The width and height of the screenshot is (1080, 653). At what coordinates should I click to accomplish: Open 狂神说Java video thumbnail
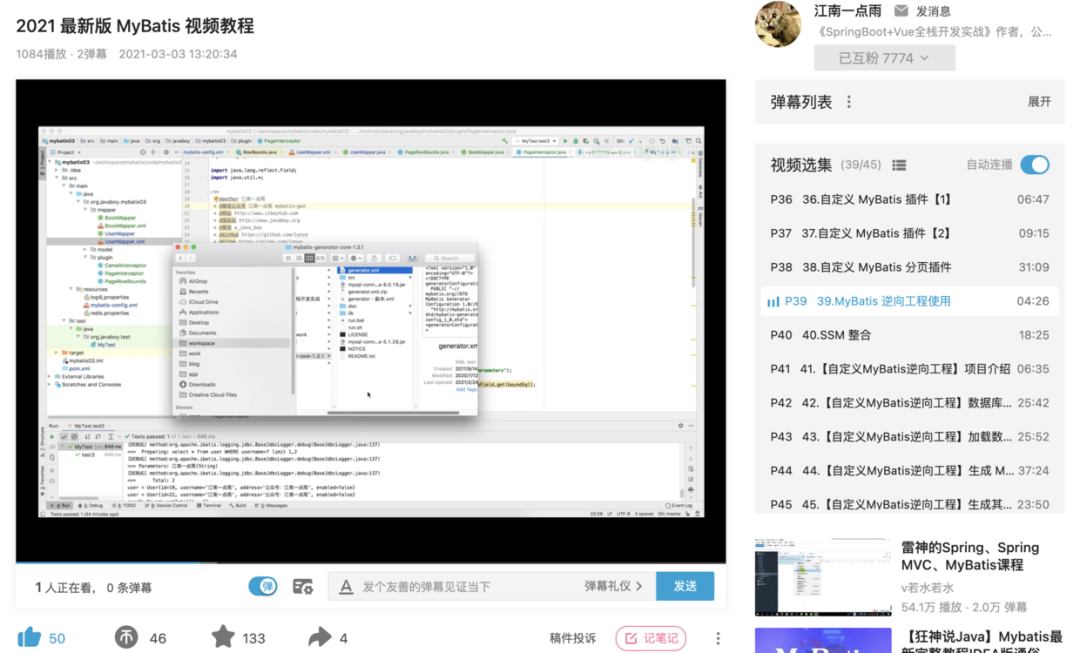(823, 641)
